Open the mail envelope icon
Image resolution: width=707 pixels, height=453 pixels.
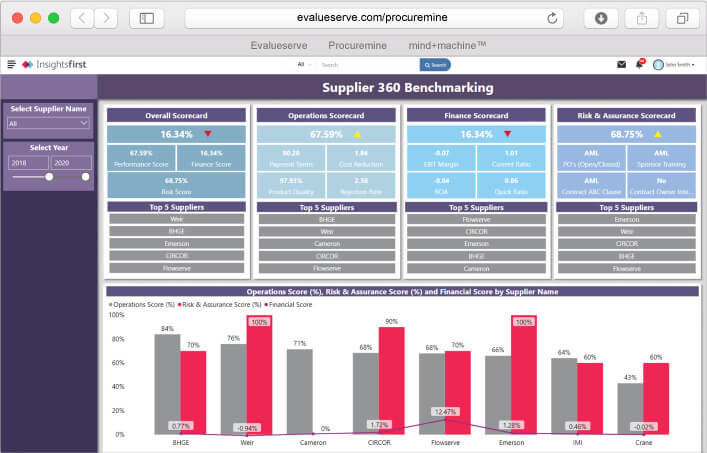click(621, 64)
